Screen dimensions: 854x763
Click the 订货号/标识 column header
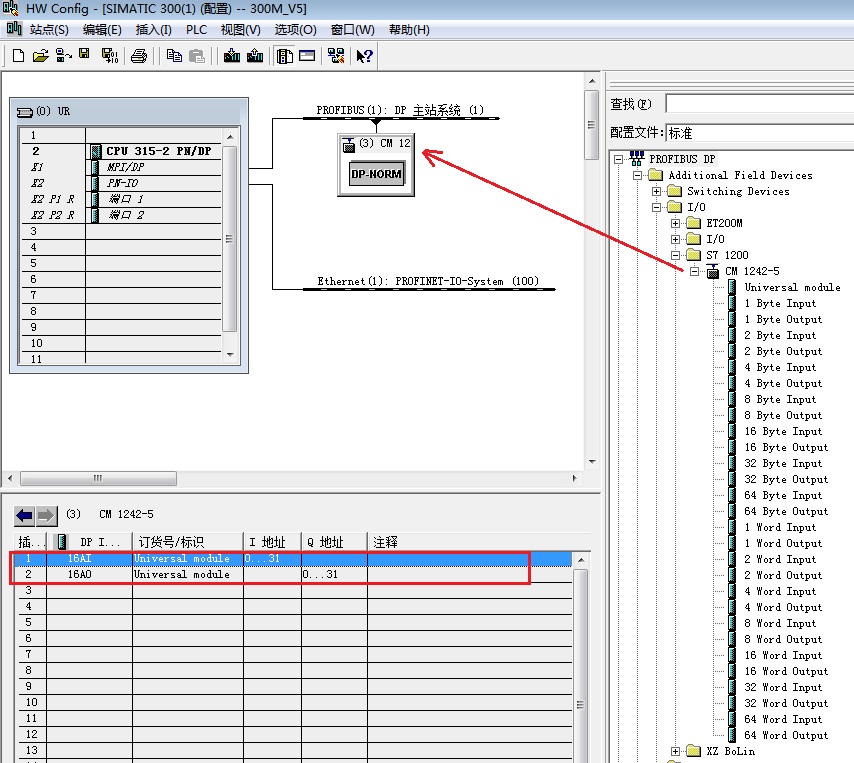pyautogui.click(x=188, y=542)
